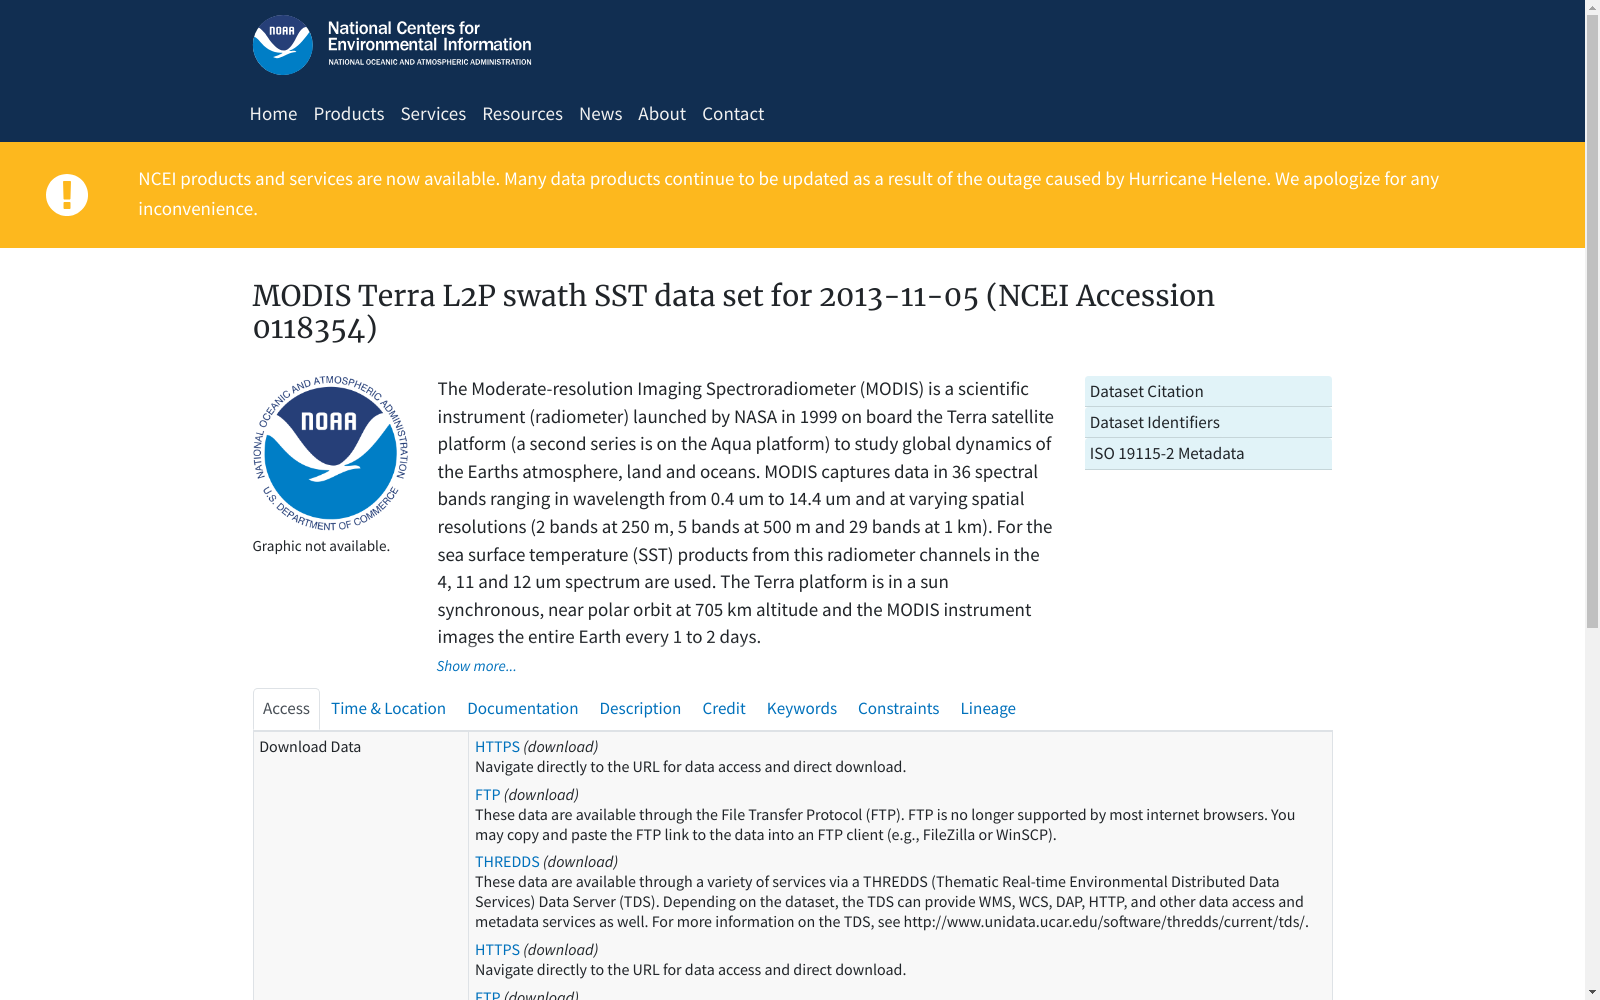This screenshot has height=1000, width=1600.
Task: Click the MODIS Terra L2P dataset title heading
Action: tap(733, 311)
